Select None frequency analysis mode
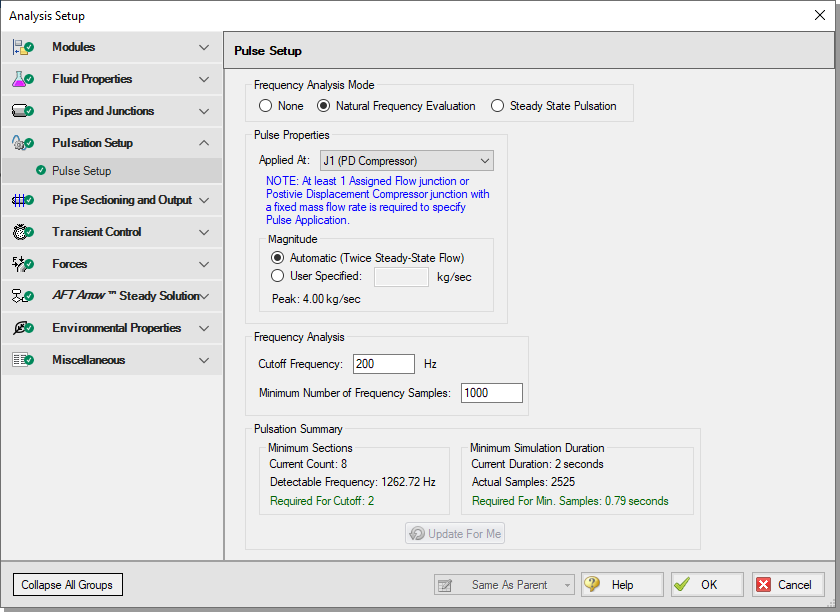Screen dimensions: 840x612 pyautogui.click(x=266, y=106)
